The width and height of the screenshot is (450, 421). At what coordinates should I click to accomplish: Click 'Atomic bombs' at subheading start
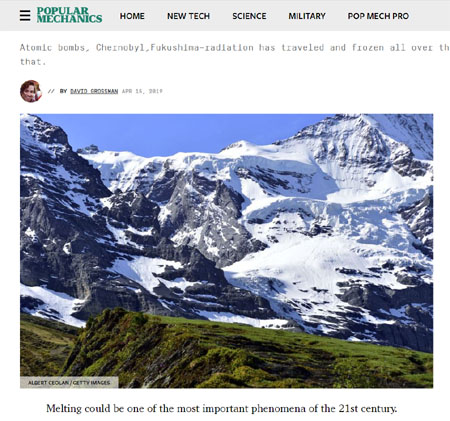pyautogui.click(x=52, y=48)
